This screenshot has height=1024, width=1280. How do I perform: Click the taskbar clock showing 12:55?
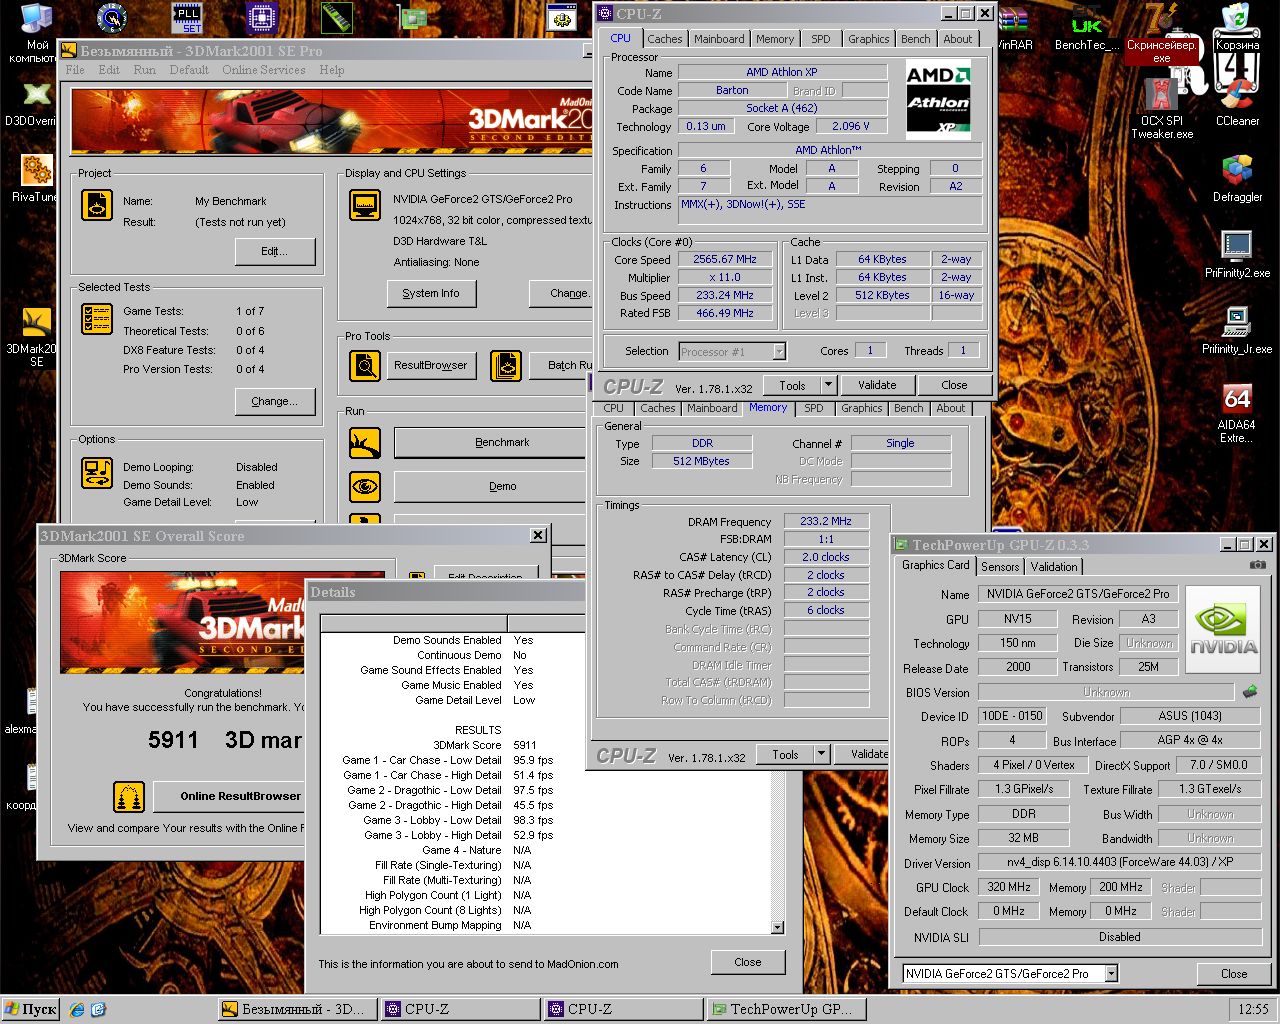(1253, 1009)
